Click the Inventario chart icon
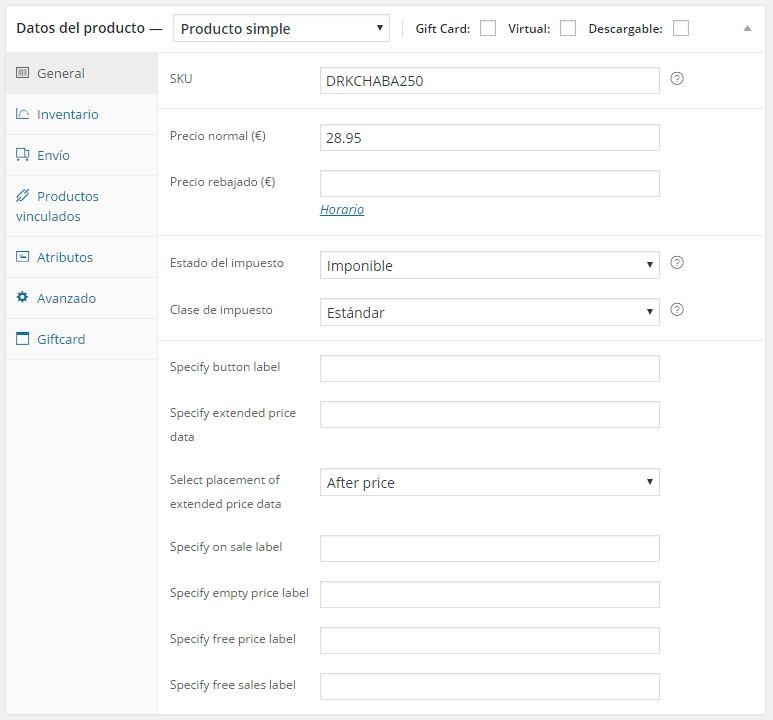 22,113
